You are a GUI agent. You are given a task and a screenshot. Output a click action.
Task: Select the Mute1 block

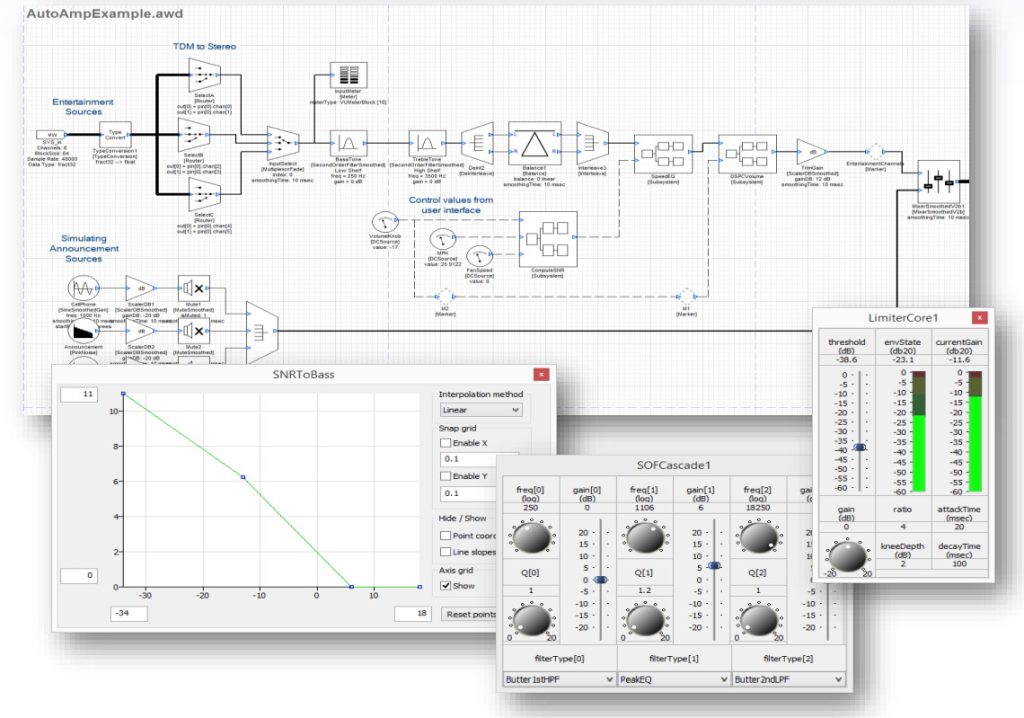(193, 288)
